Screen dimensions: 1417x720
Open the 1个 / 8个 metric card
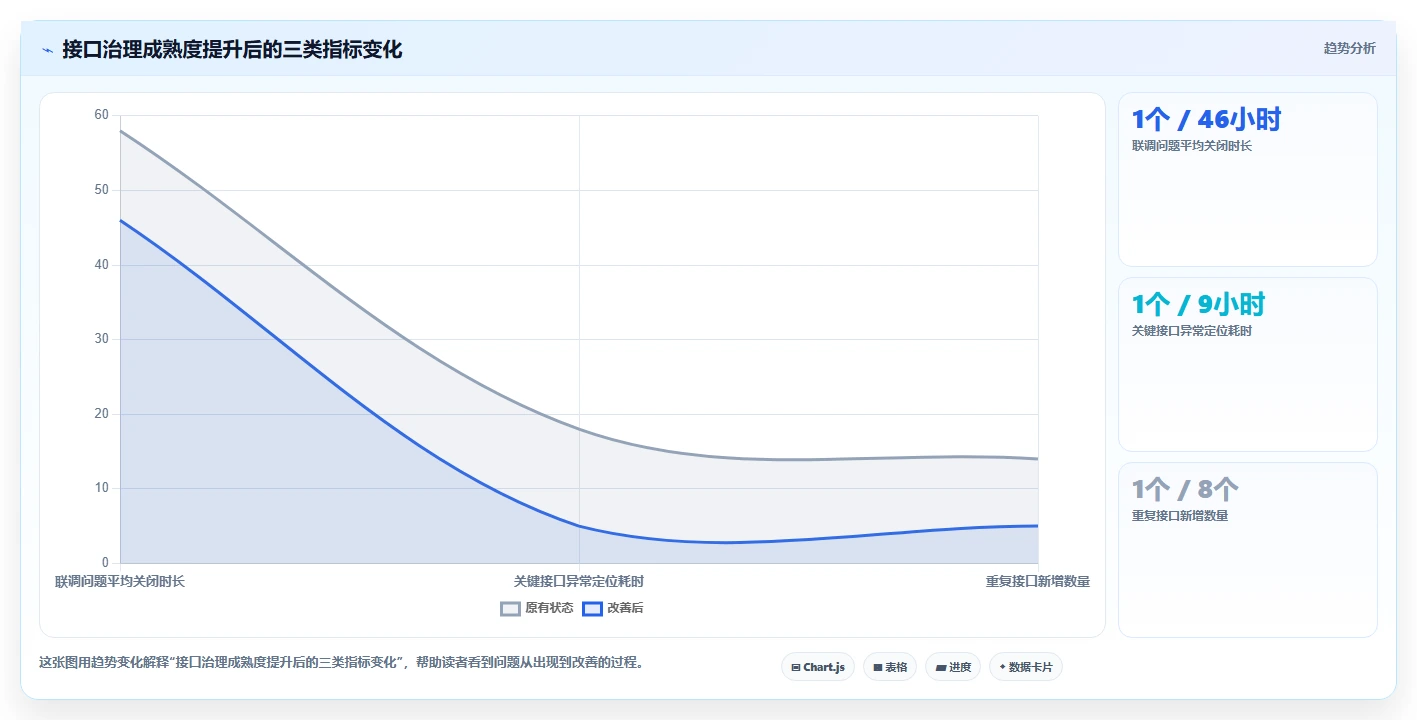point(1247,549)
